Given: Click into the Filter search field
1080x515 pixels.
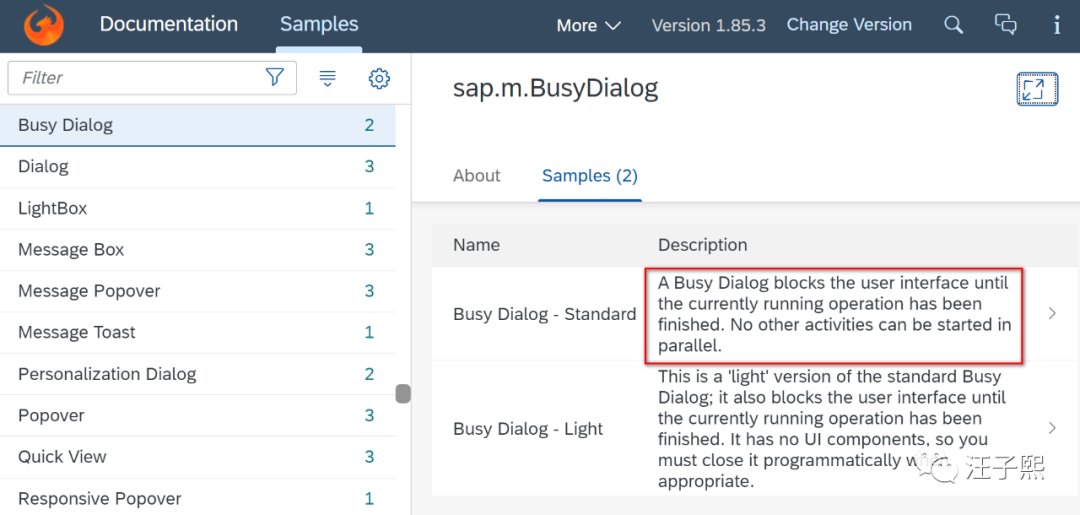Looking at the screenshot, I should [135, 78].
